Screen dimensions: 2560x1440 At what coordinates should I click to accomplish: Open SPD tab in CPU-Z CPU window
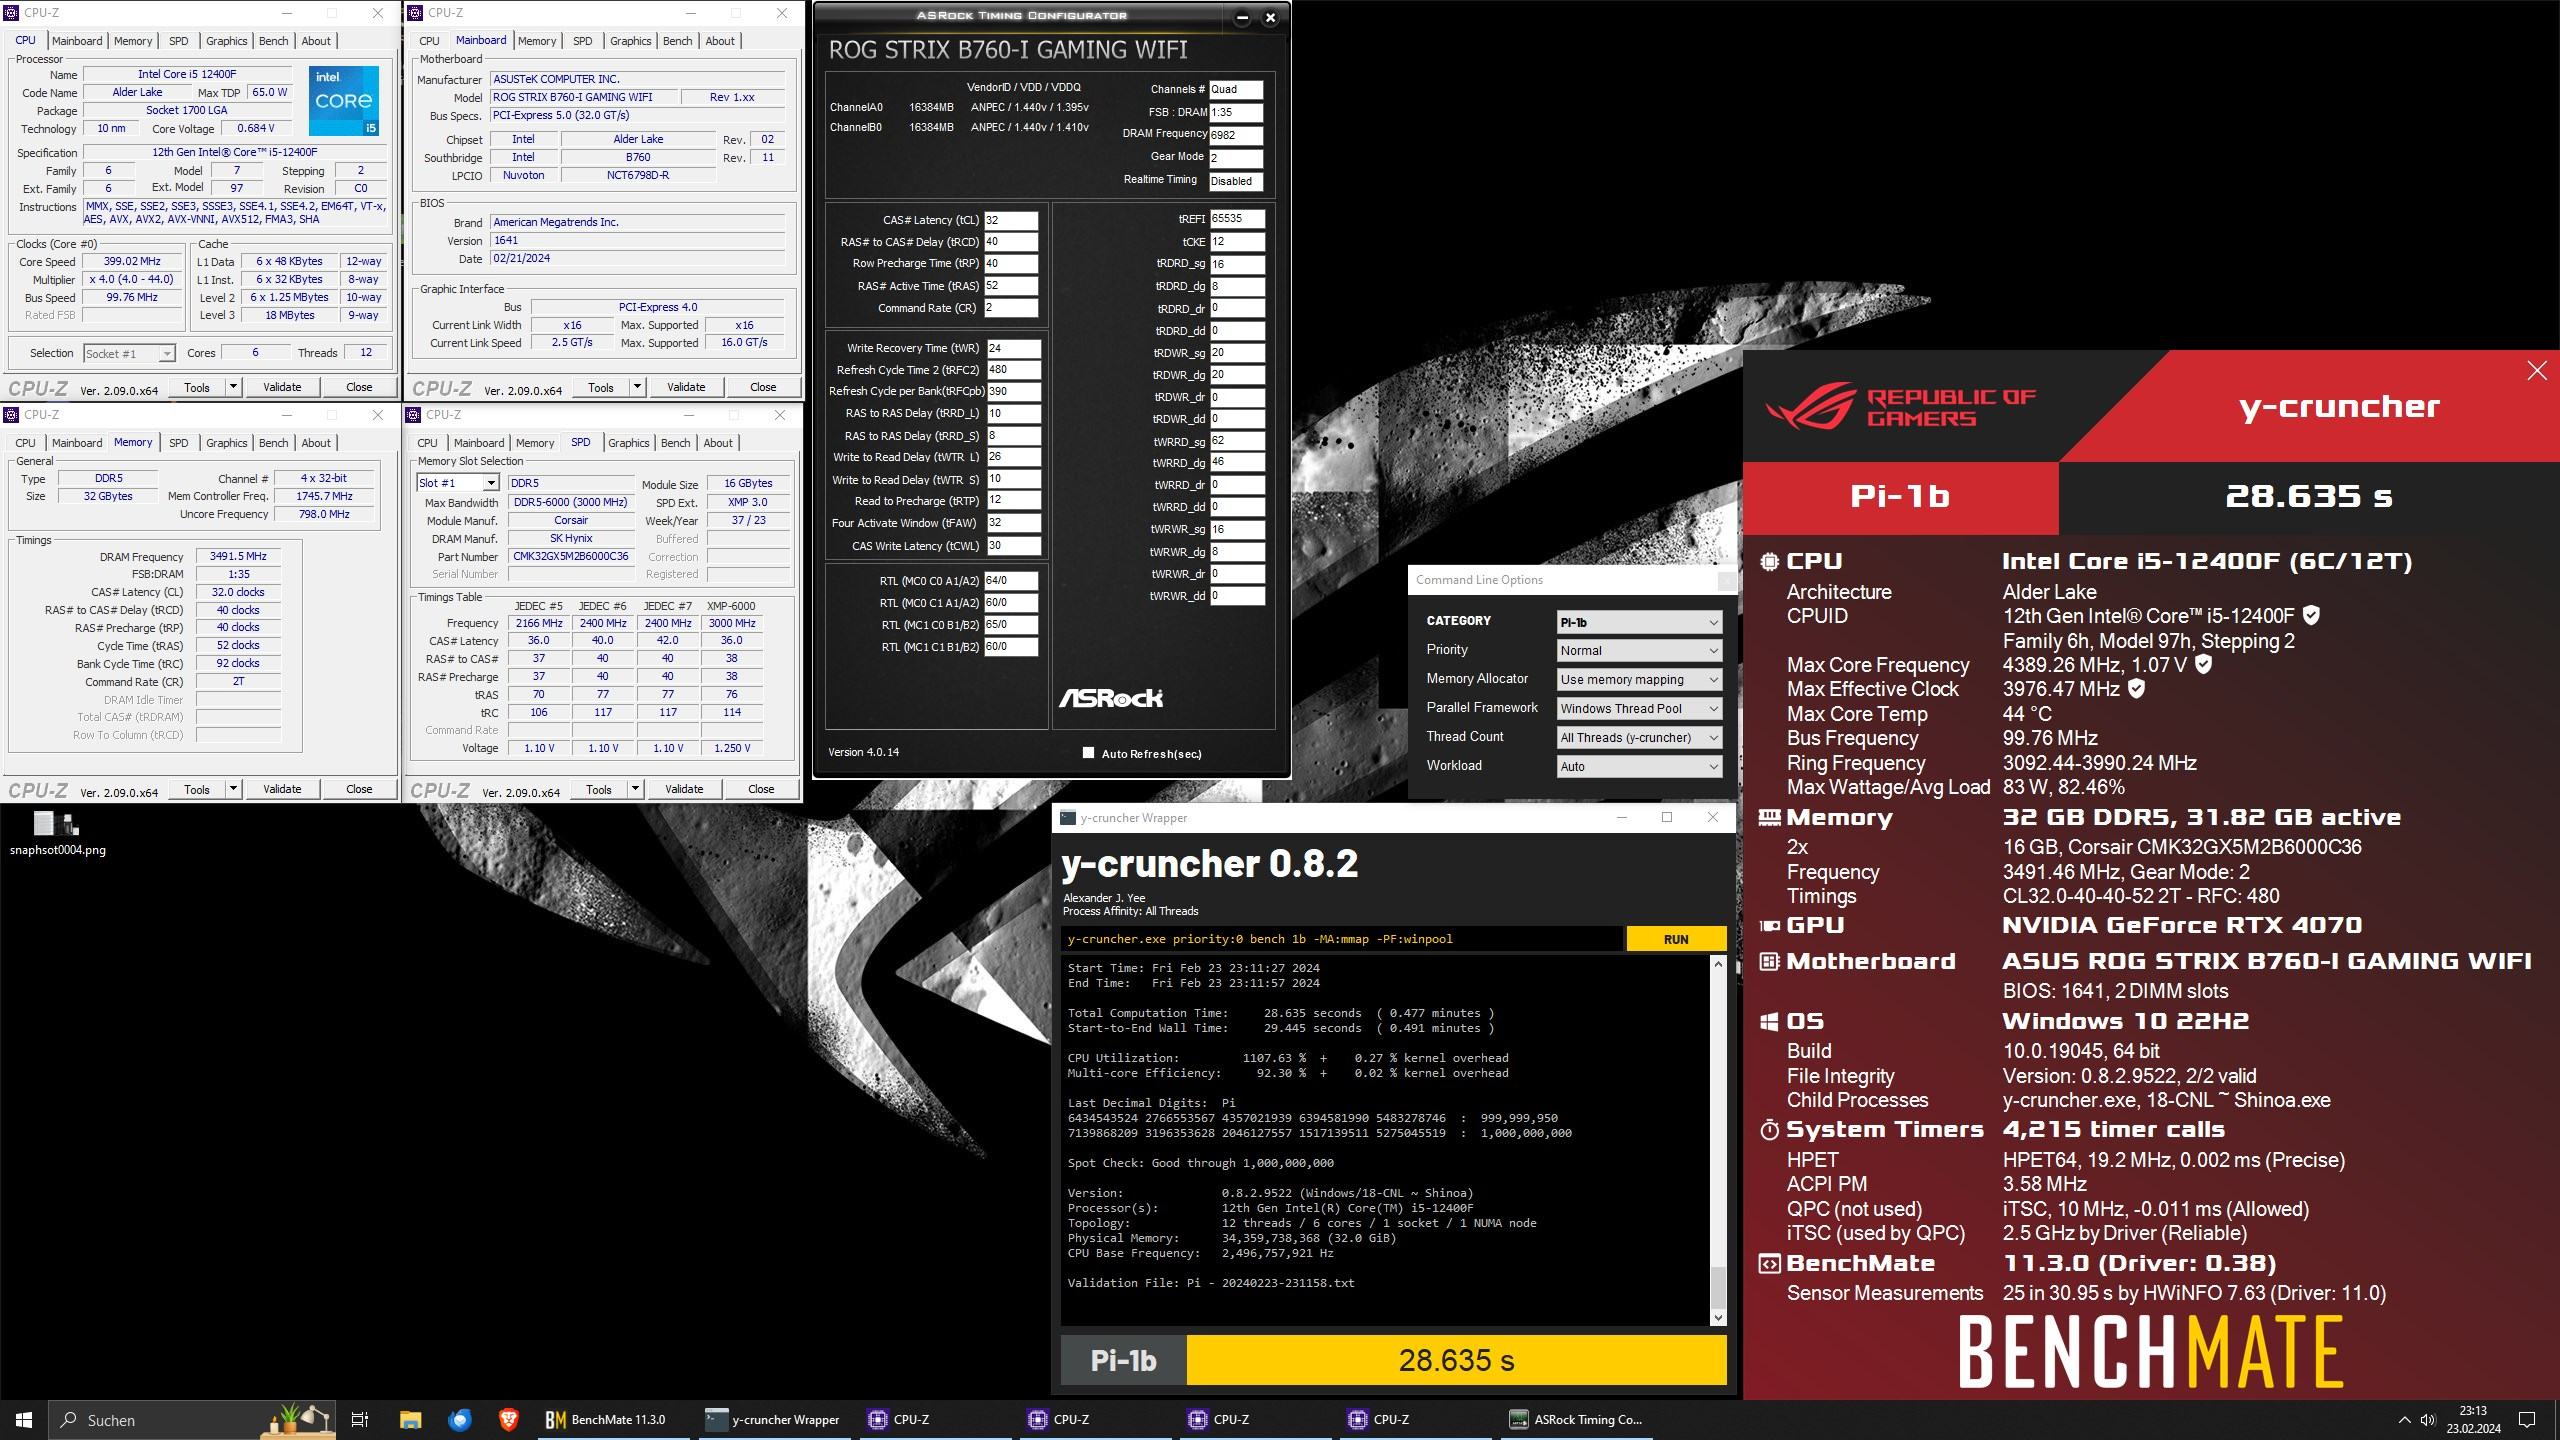click(178, 41)
